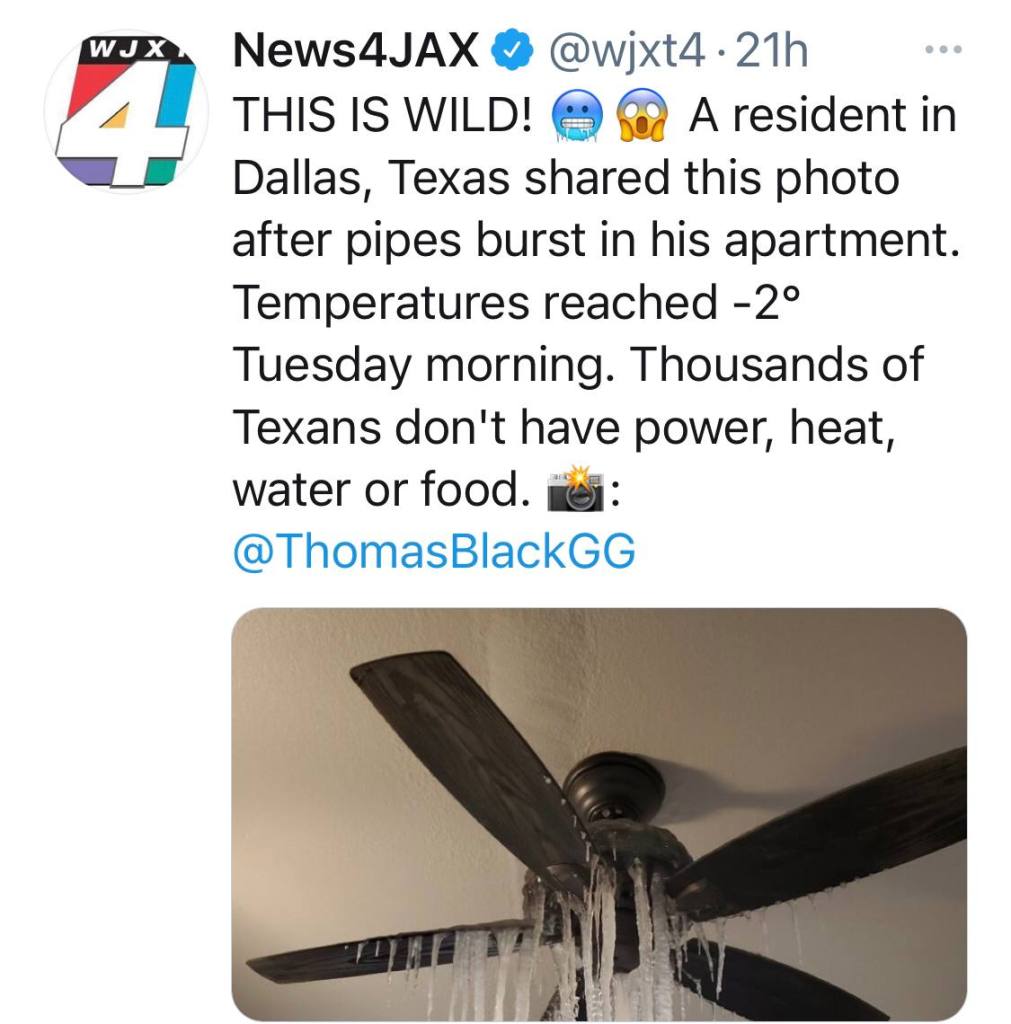Select the News4JAX display name
The image size is (1011, 1024).
(x=356, y=51)
